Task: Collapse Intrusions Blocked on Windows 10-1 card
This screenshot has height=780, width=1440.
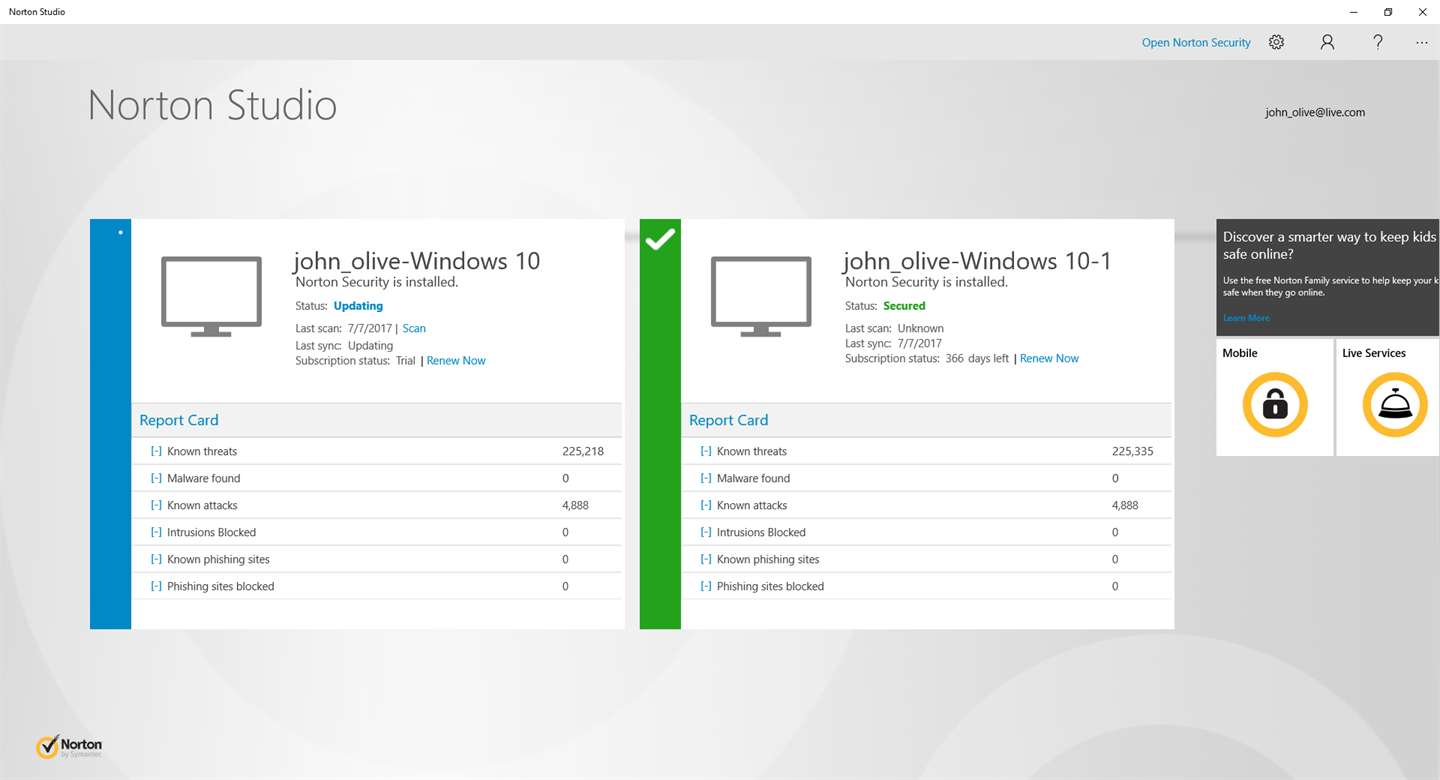Action: (x=706, y=532)
